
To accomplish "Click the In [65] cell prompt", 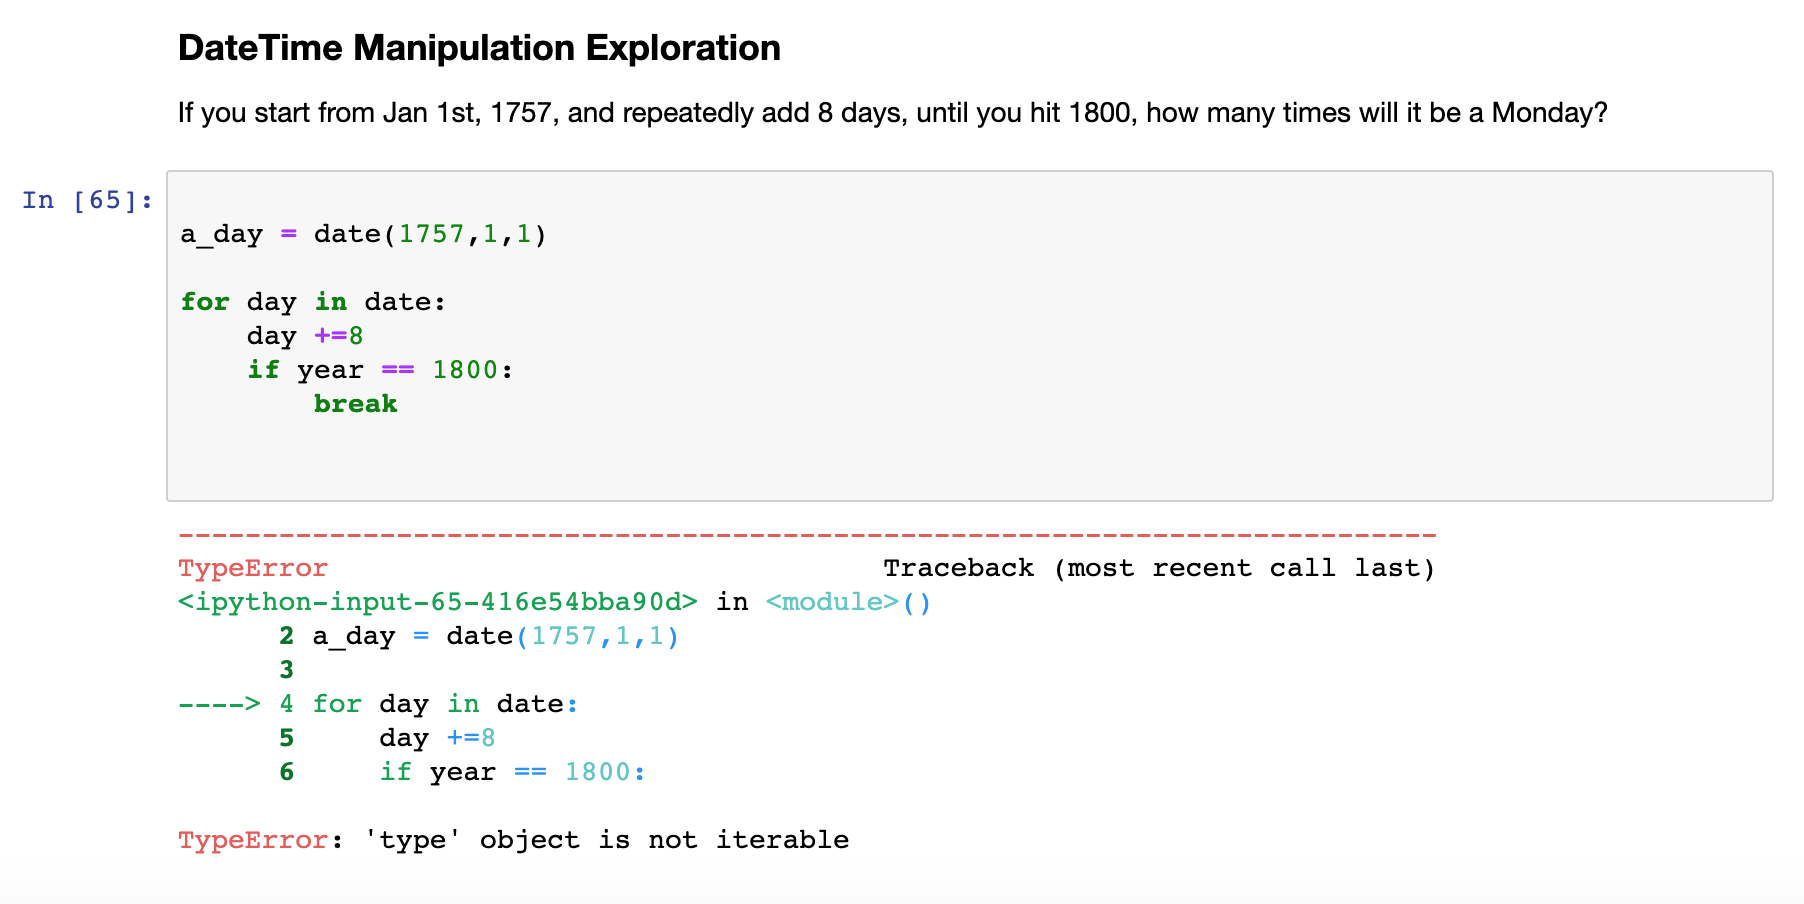I will click(85, 200).
